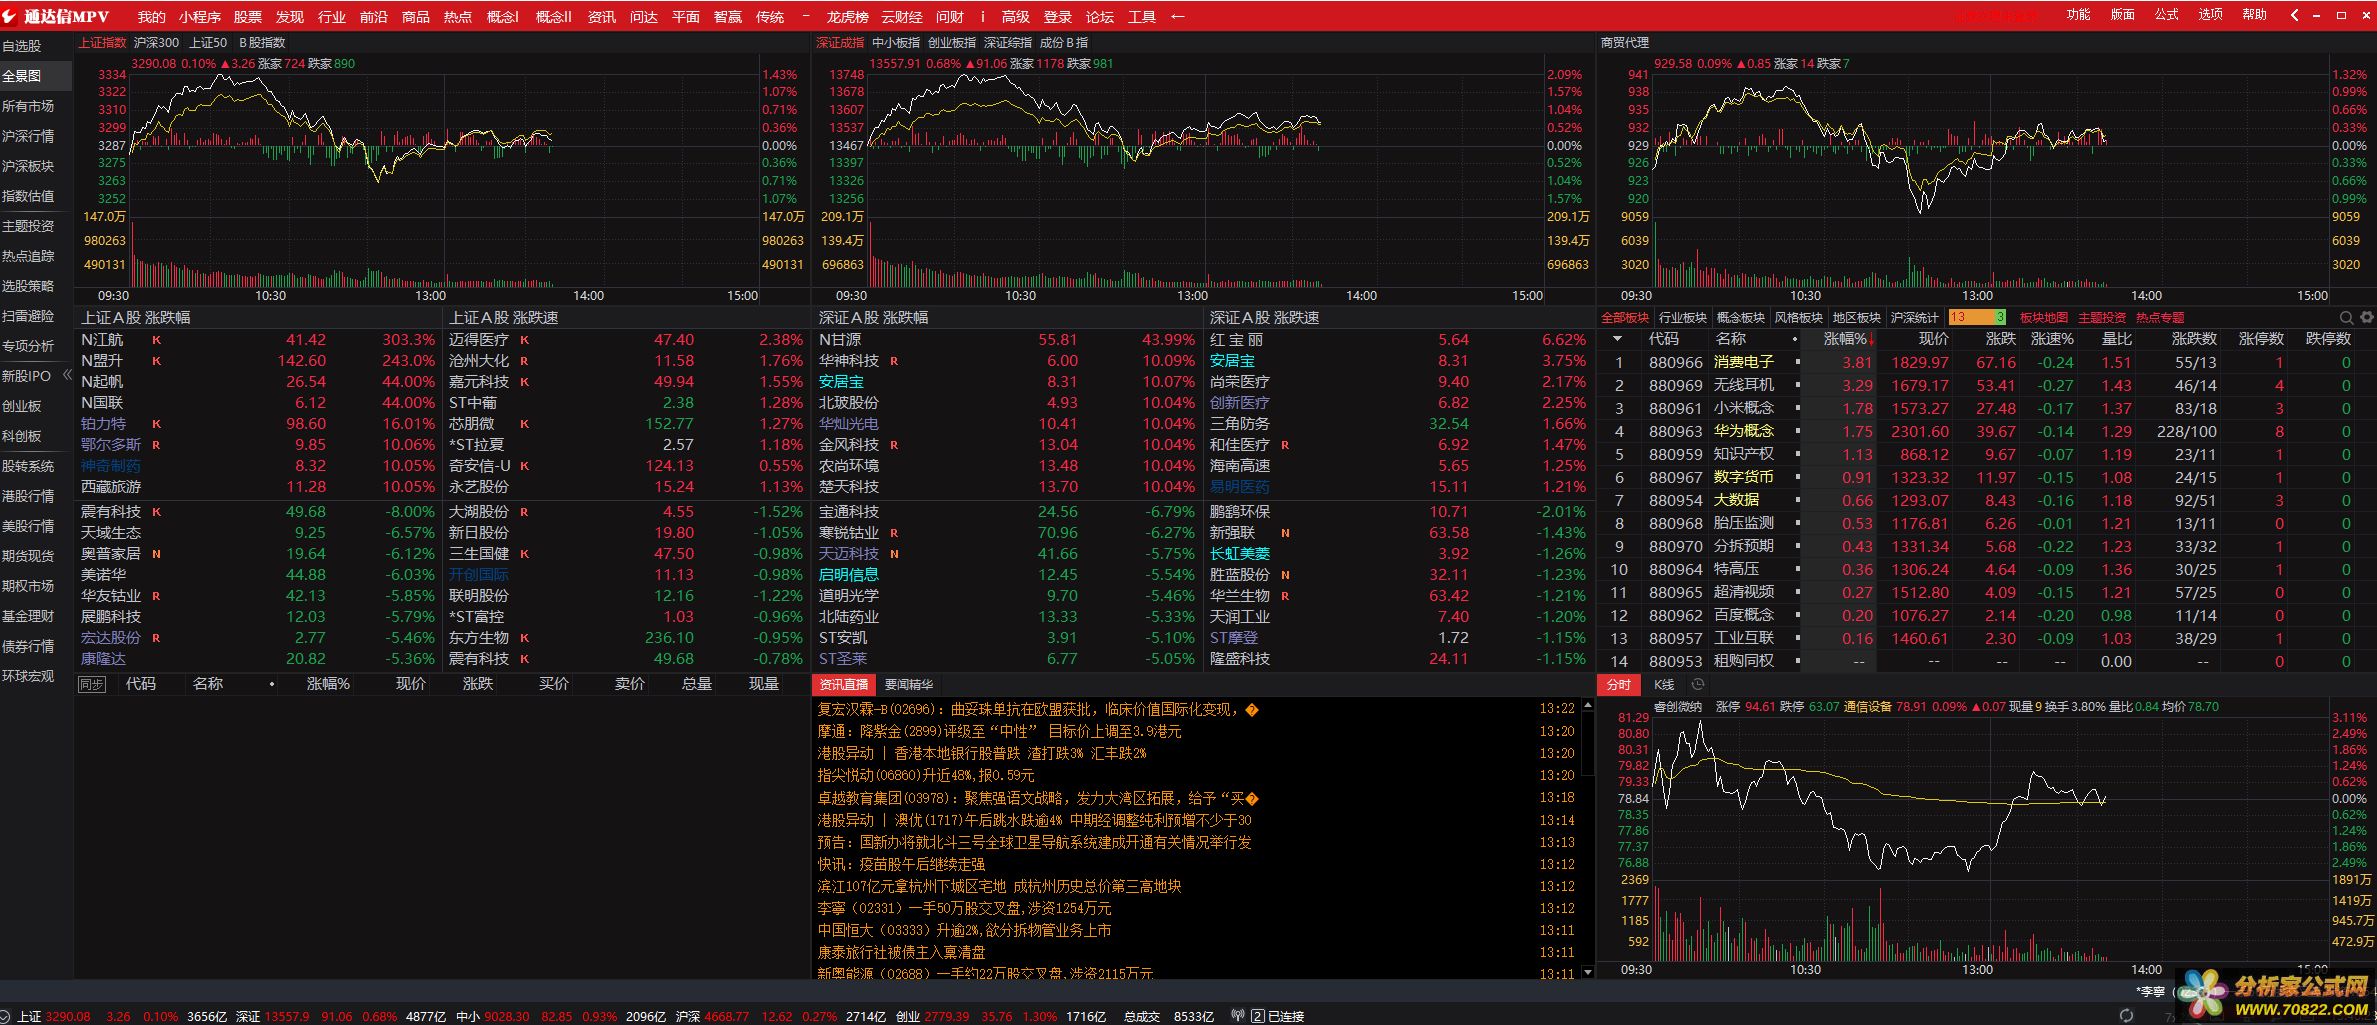Select the 概念板块 tab
The height and width of the screenshot is (1025, 2377).
coord(1741,318)
